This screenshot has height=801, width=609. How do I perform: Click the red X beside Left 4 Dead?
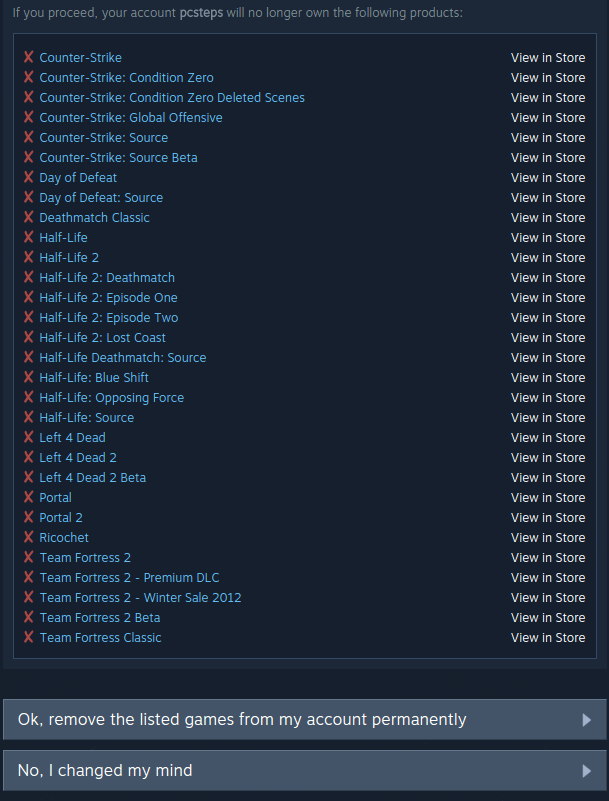[x=29, y=437]
